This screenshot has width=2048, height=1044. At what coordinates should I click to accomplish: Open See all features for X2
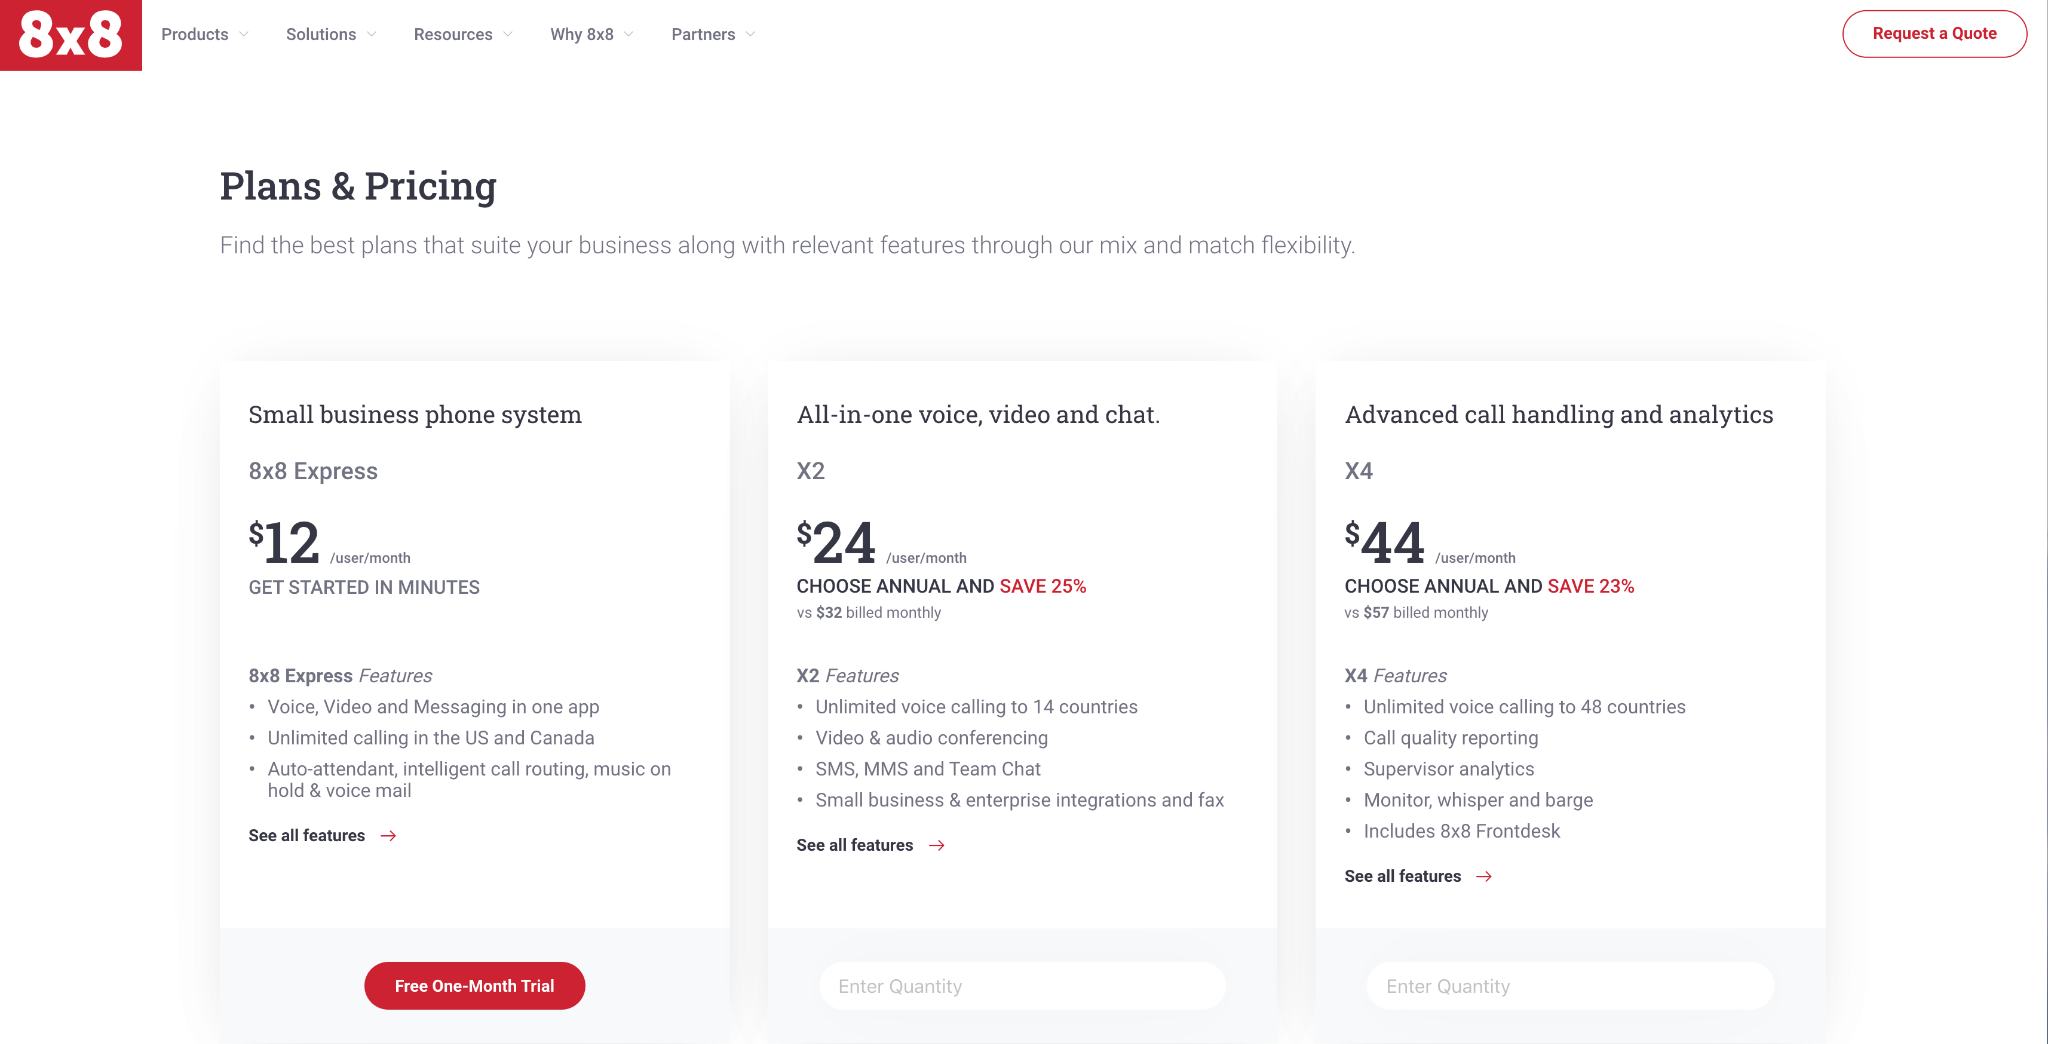[871, 846]
